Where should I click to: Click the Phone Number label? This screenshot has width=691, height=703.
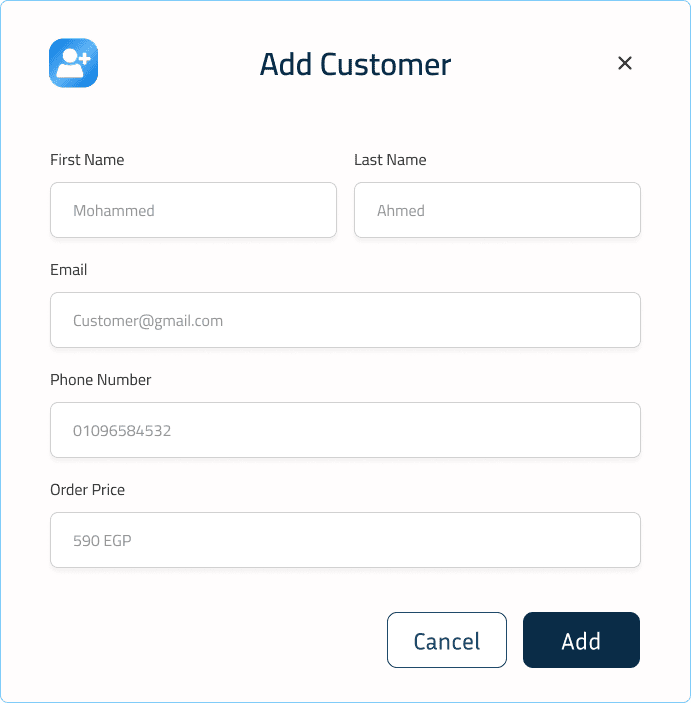click(x=101, y=380)
